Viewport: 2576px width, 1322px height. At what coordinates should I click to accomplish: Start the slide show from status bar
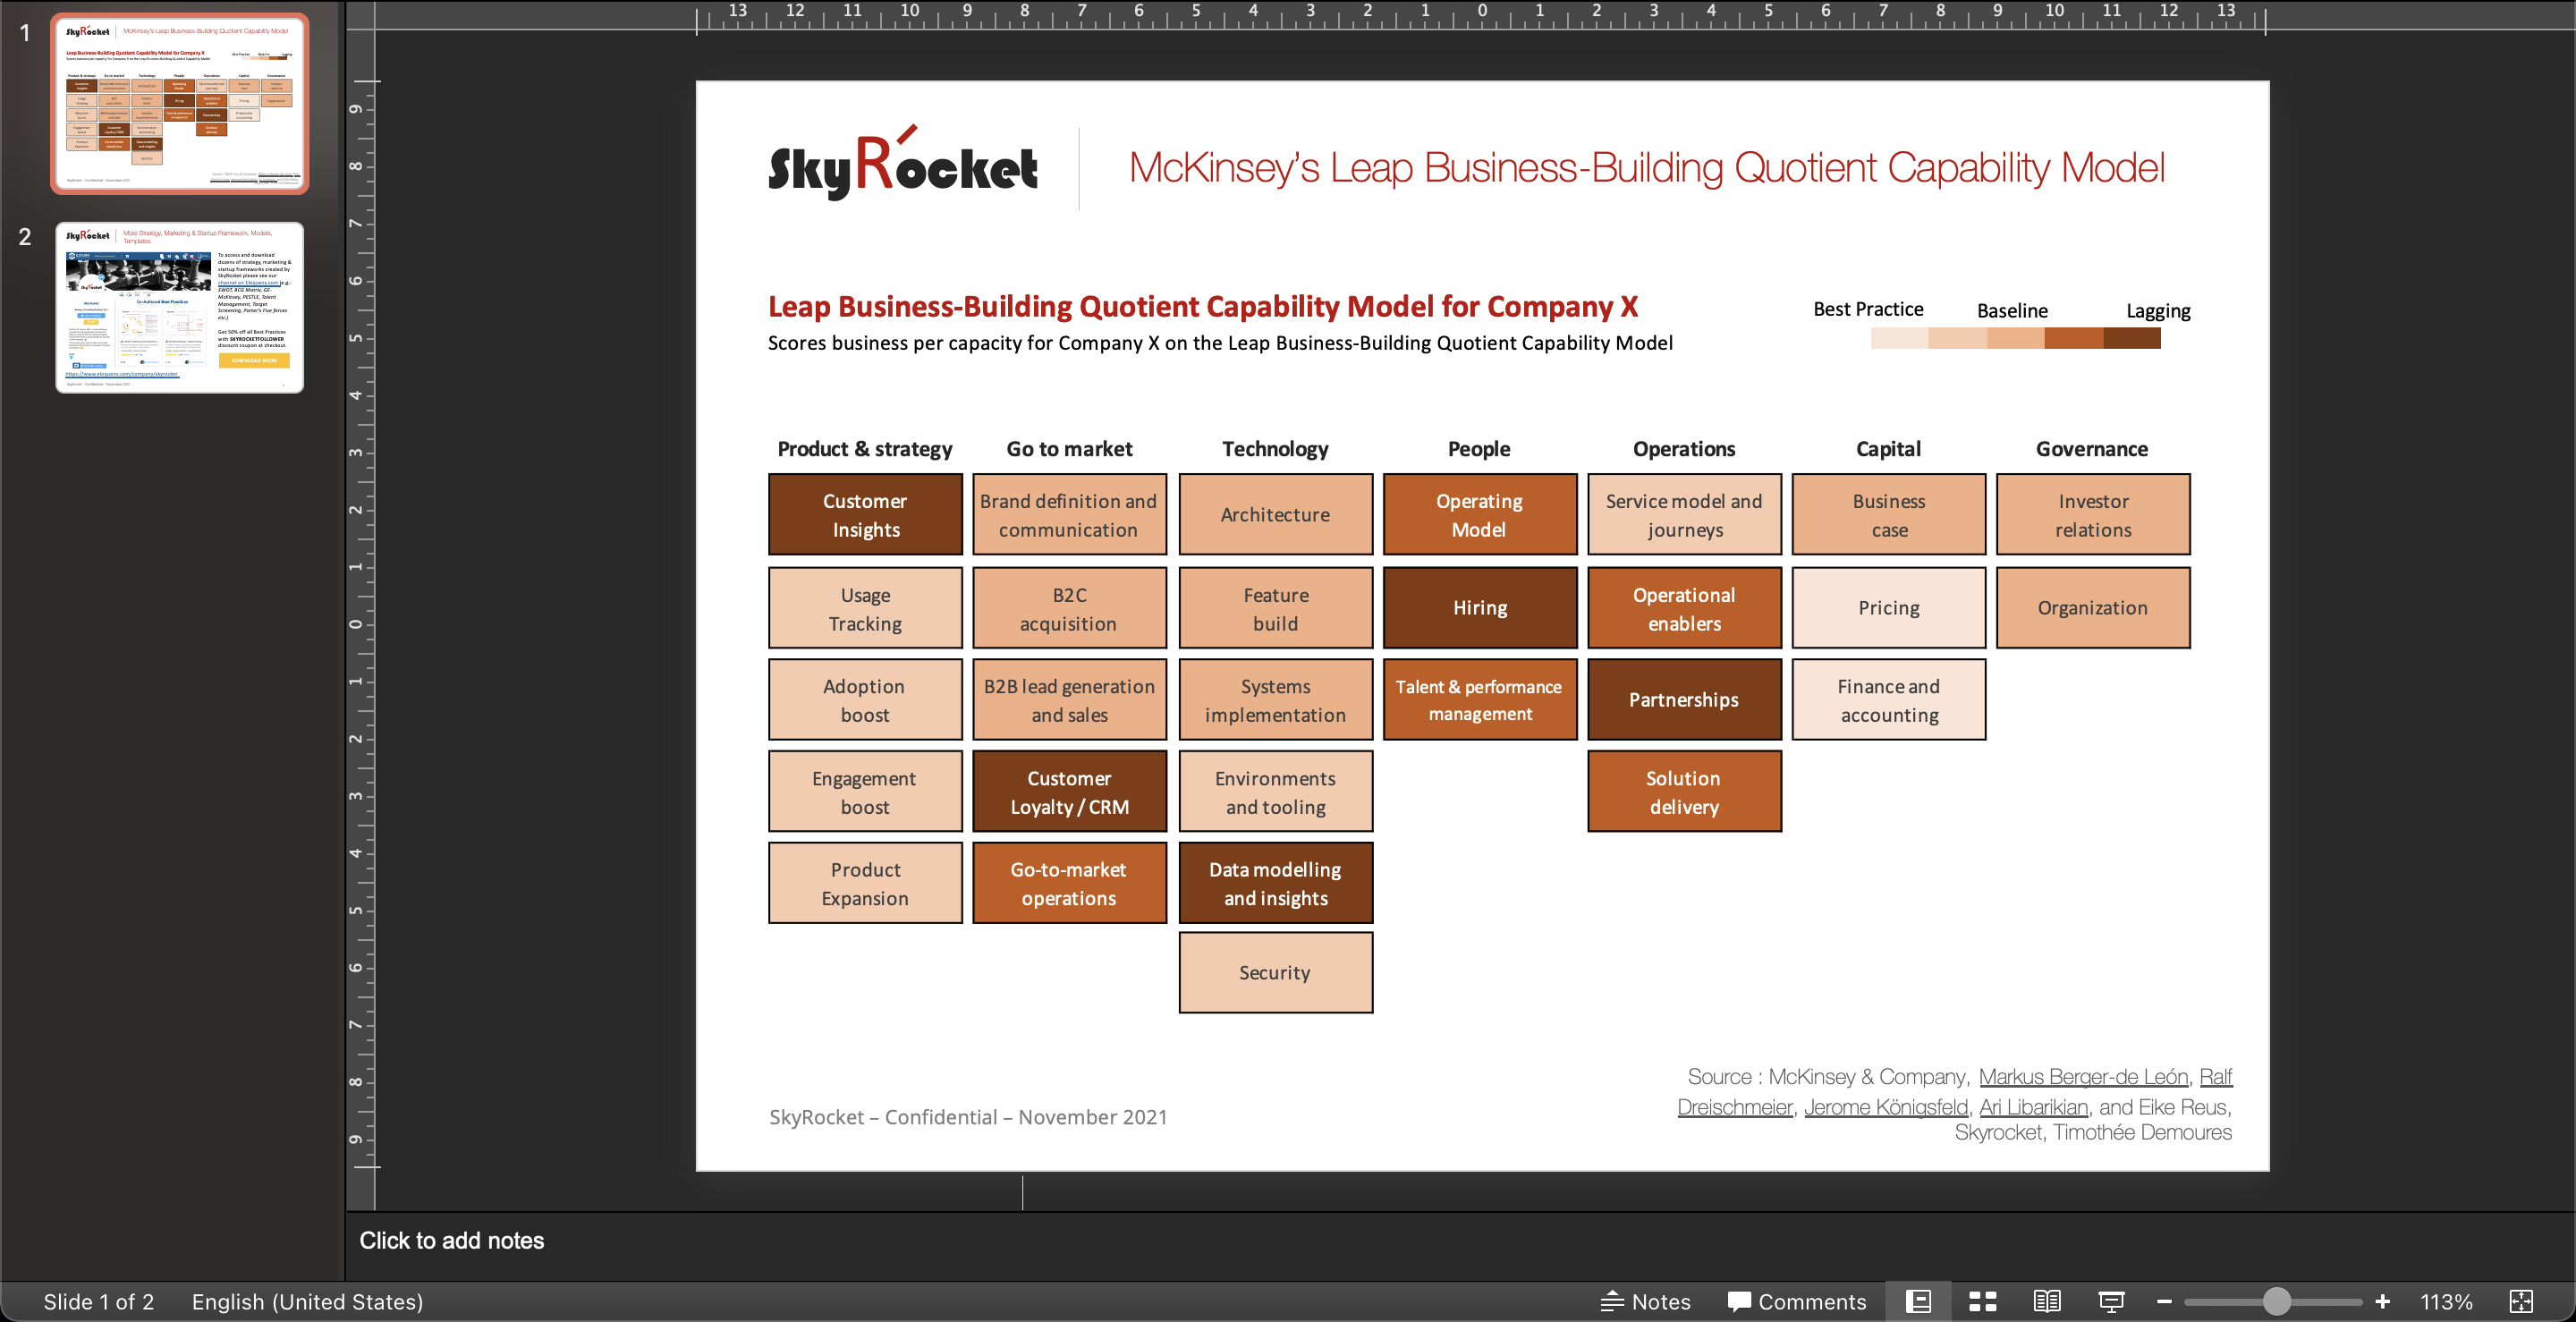pos(2111,1301)
